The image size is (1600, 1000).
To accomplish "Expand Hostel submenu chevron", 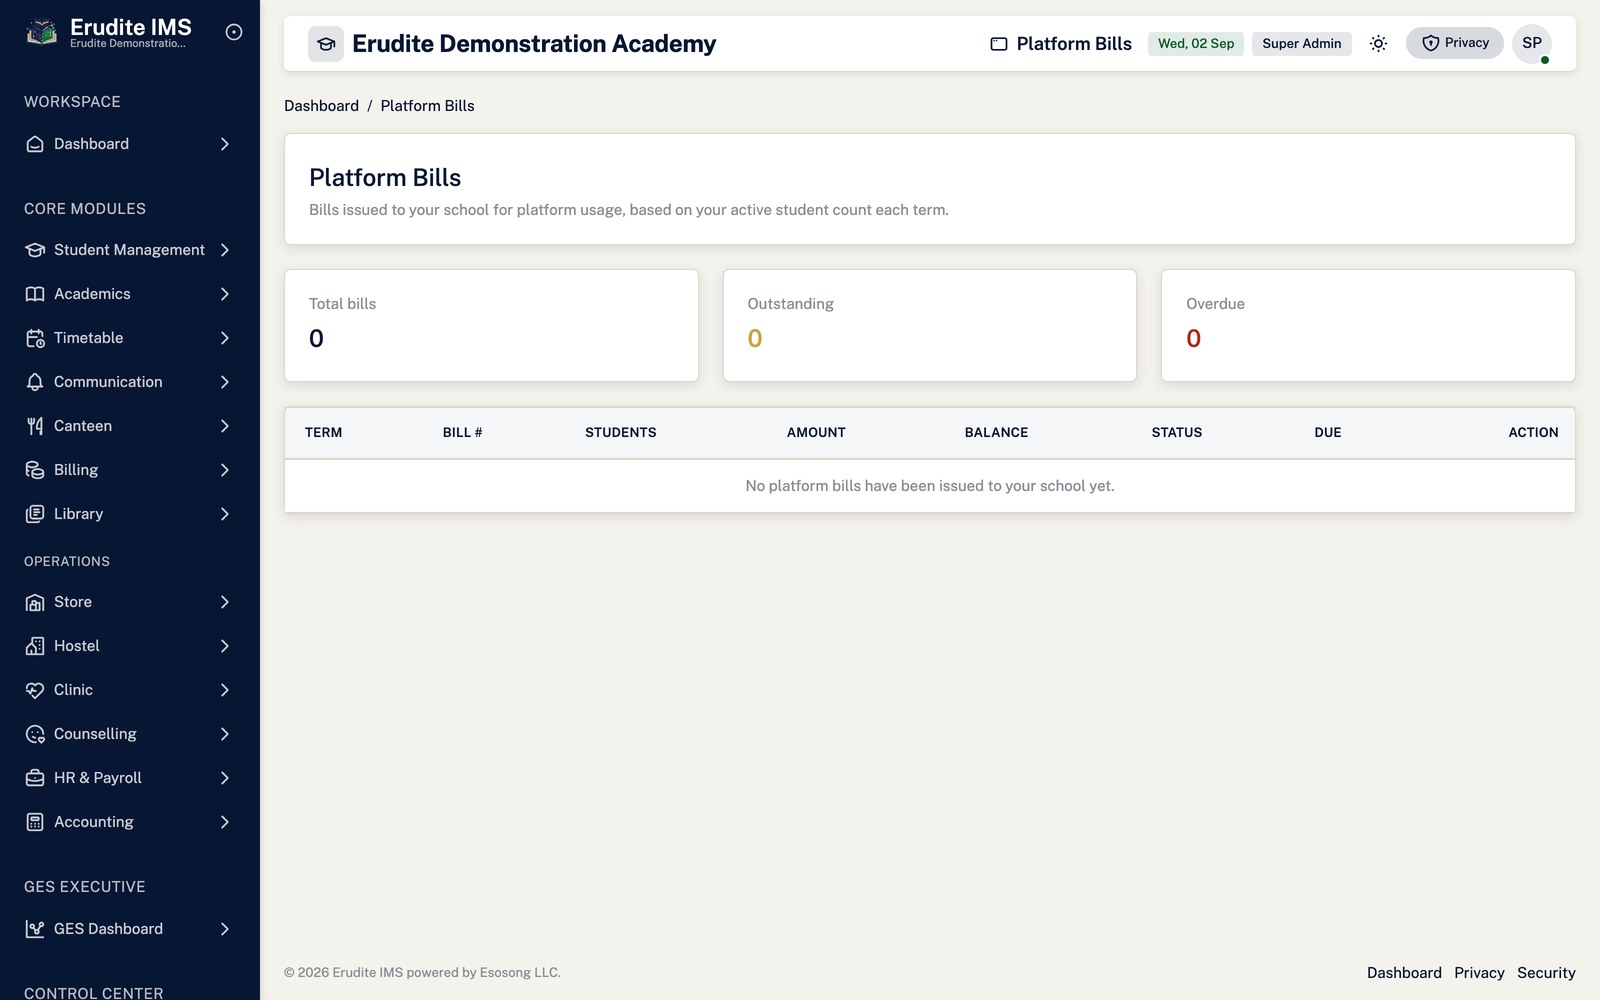I will (225, 646).
